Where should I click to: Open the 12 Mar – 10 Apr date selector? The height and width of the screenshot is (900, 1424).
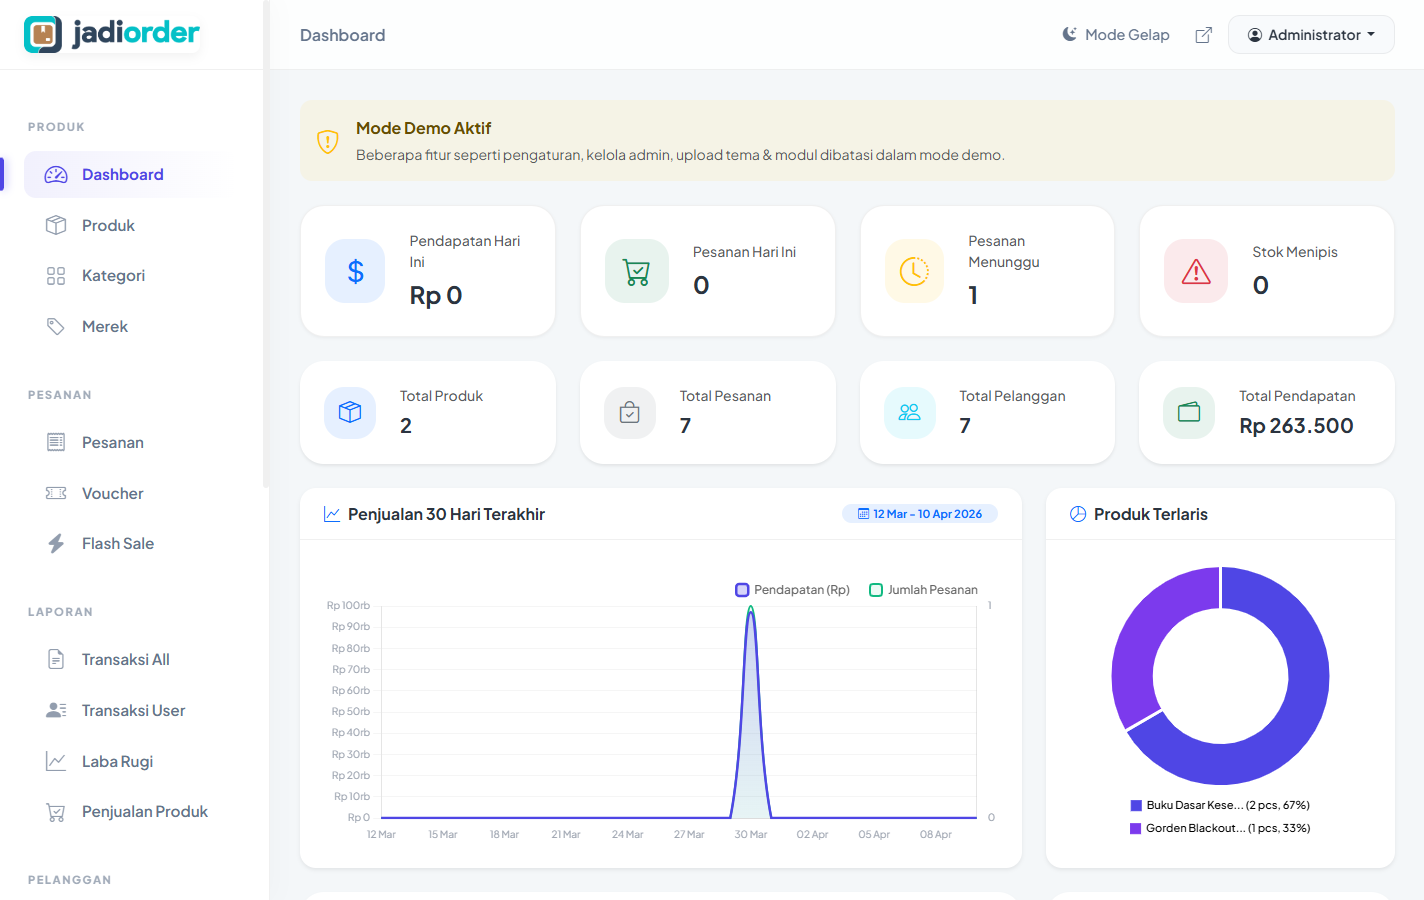(x=919, y=513)
